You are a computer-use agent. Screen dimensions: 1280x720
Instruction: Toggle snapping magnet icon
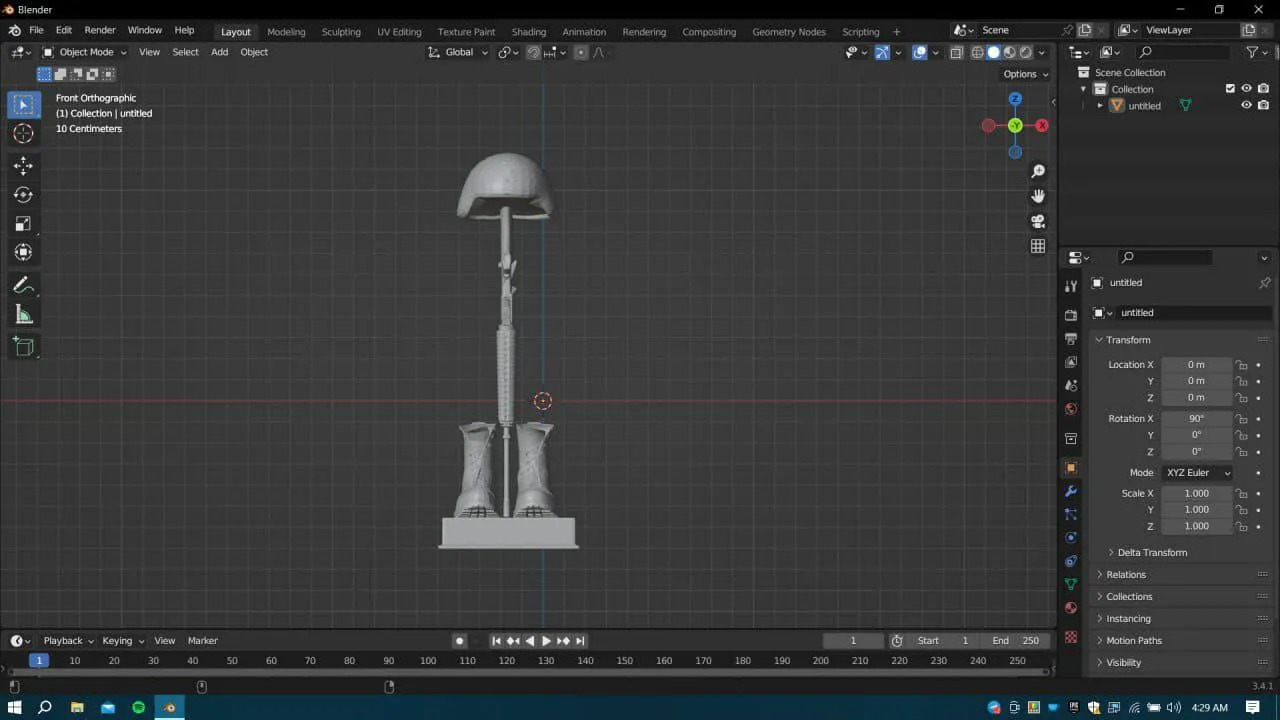533,53
